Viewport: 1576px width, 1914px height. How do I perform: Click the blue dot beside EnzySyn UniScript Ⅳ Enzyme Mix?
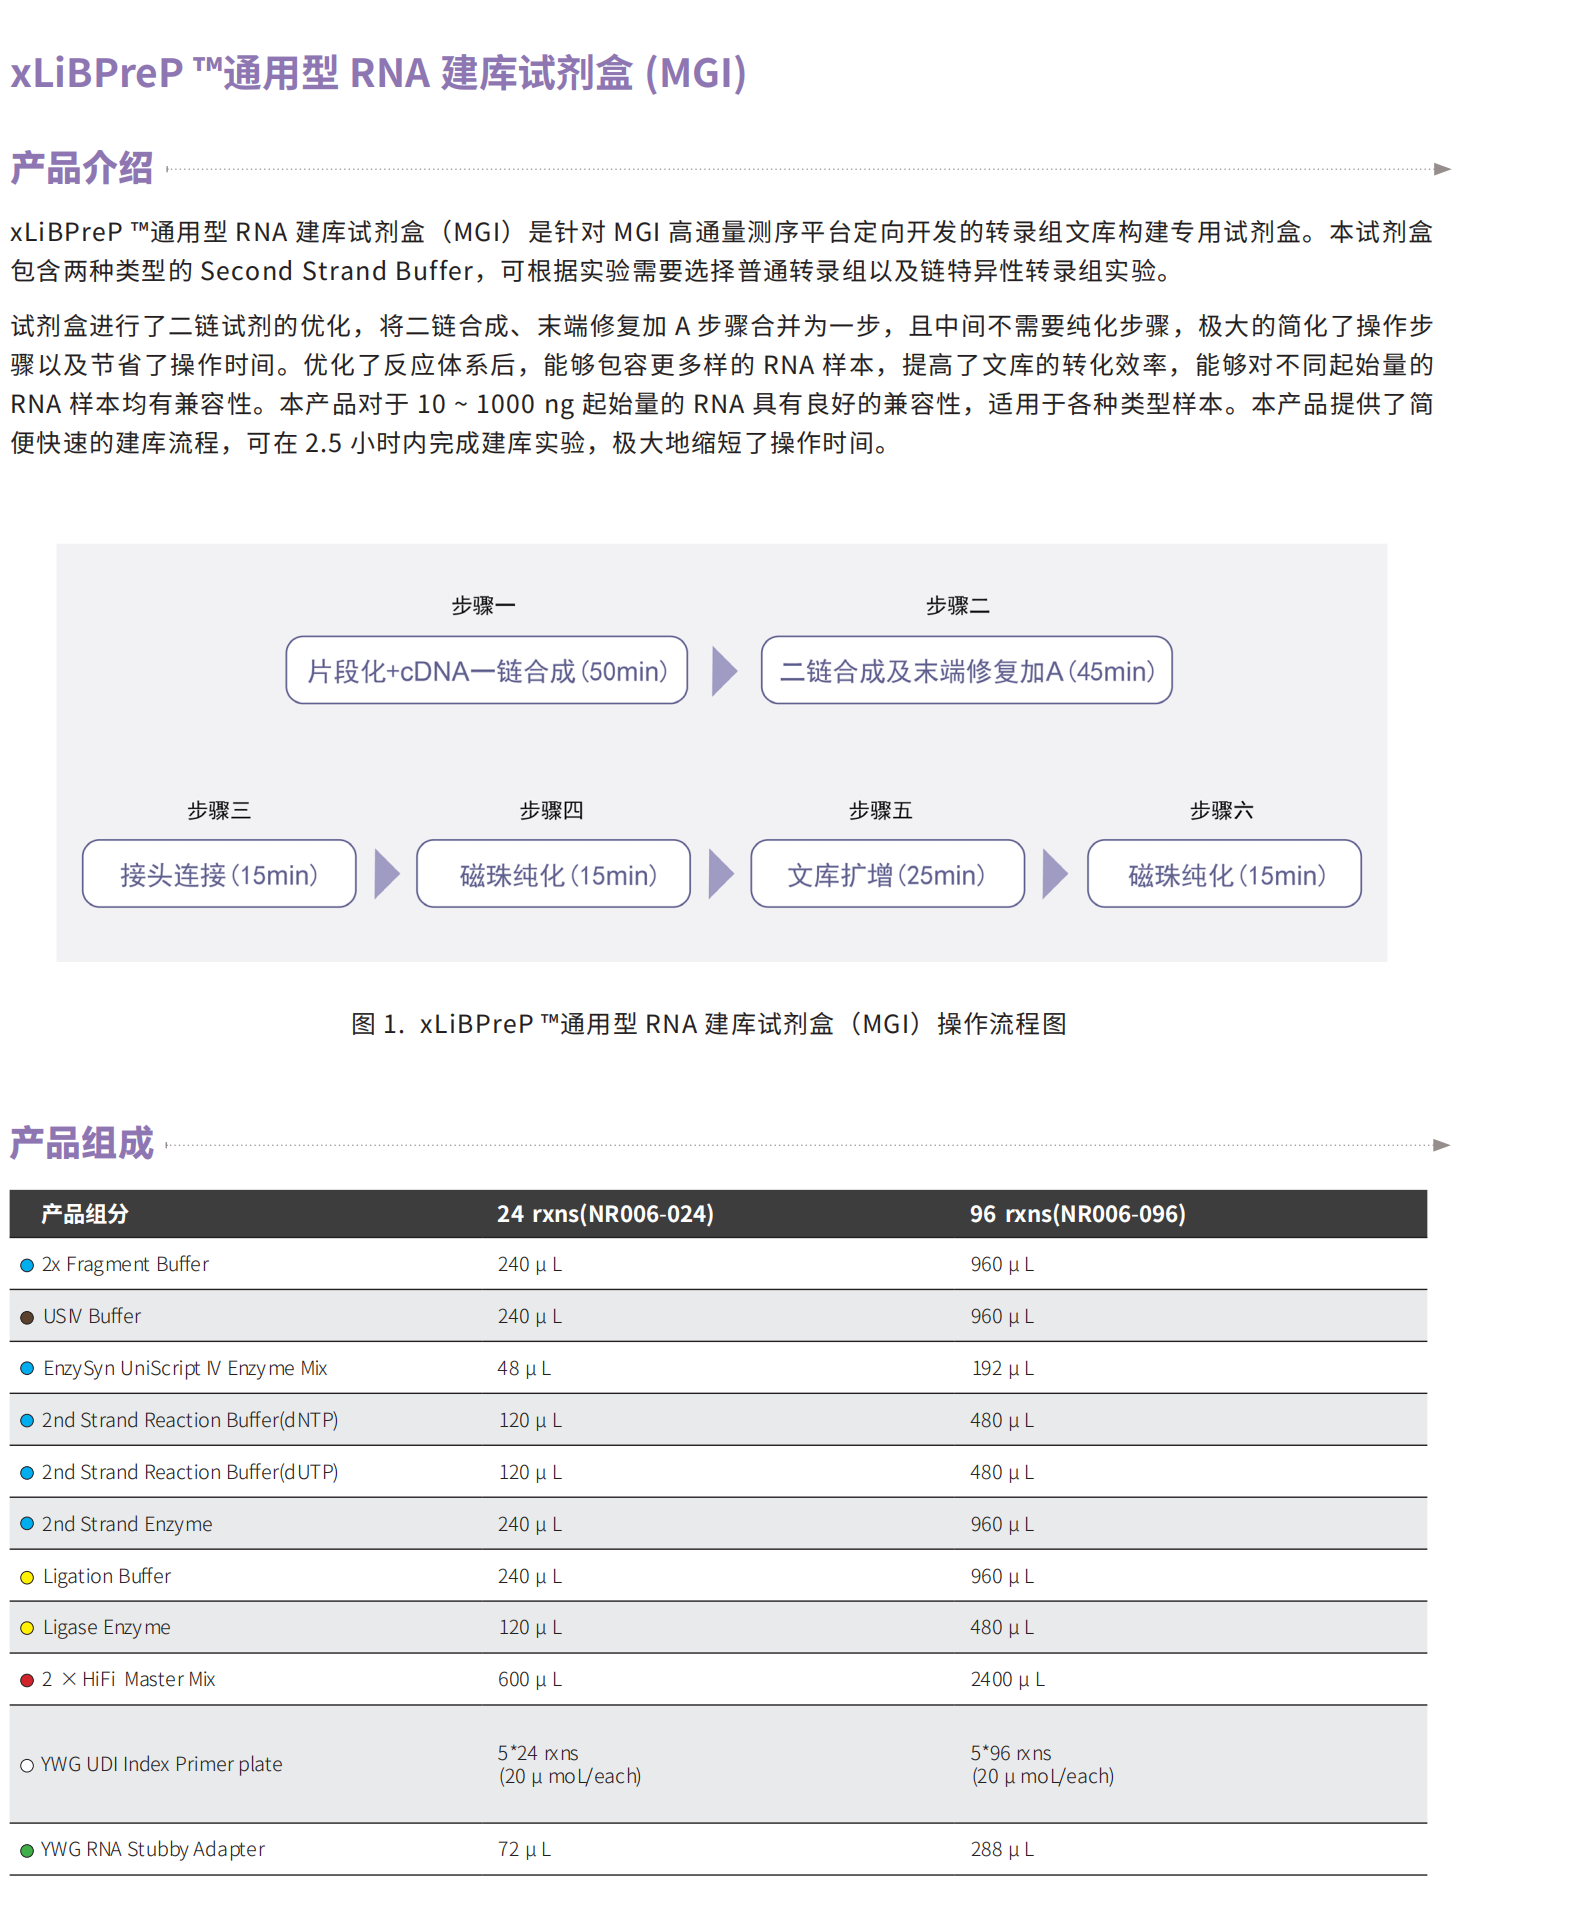pyautogui.click(x=27, y=1368)
